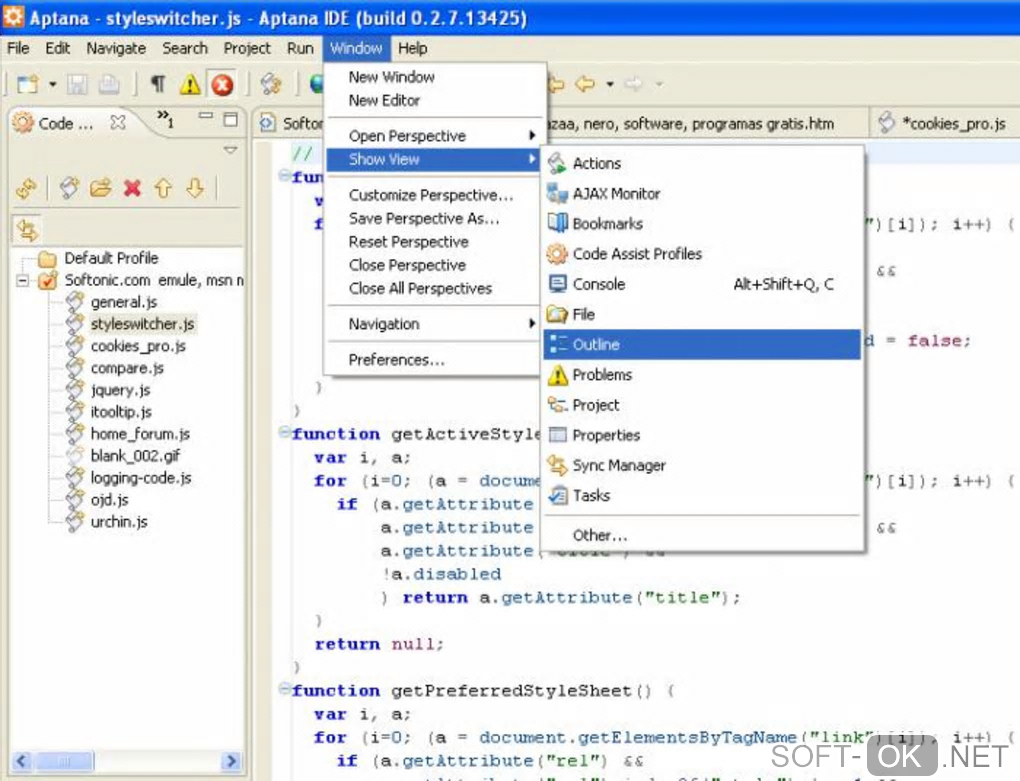Screen dimensions: 1020x781
Task: Show the Actions view
Action: point(702,163)
